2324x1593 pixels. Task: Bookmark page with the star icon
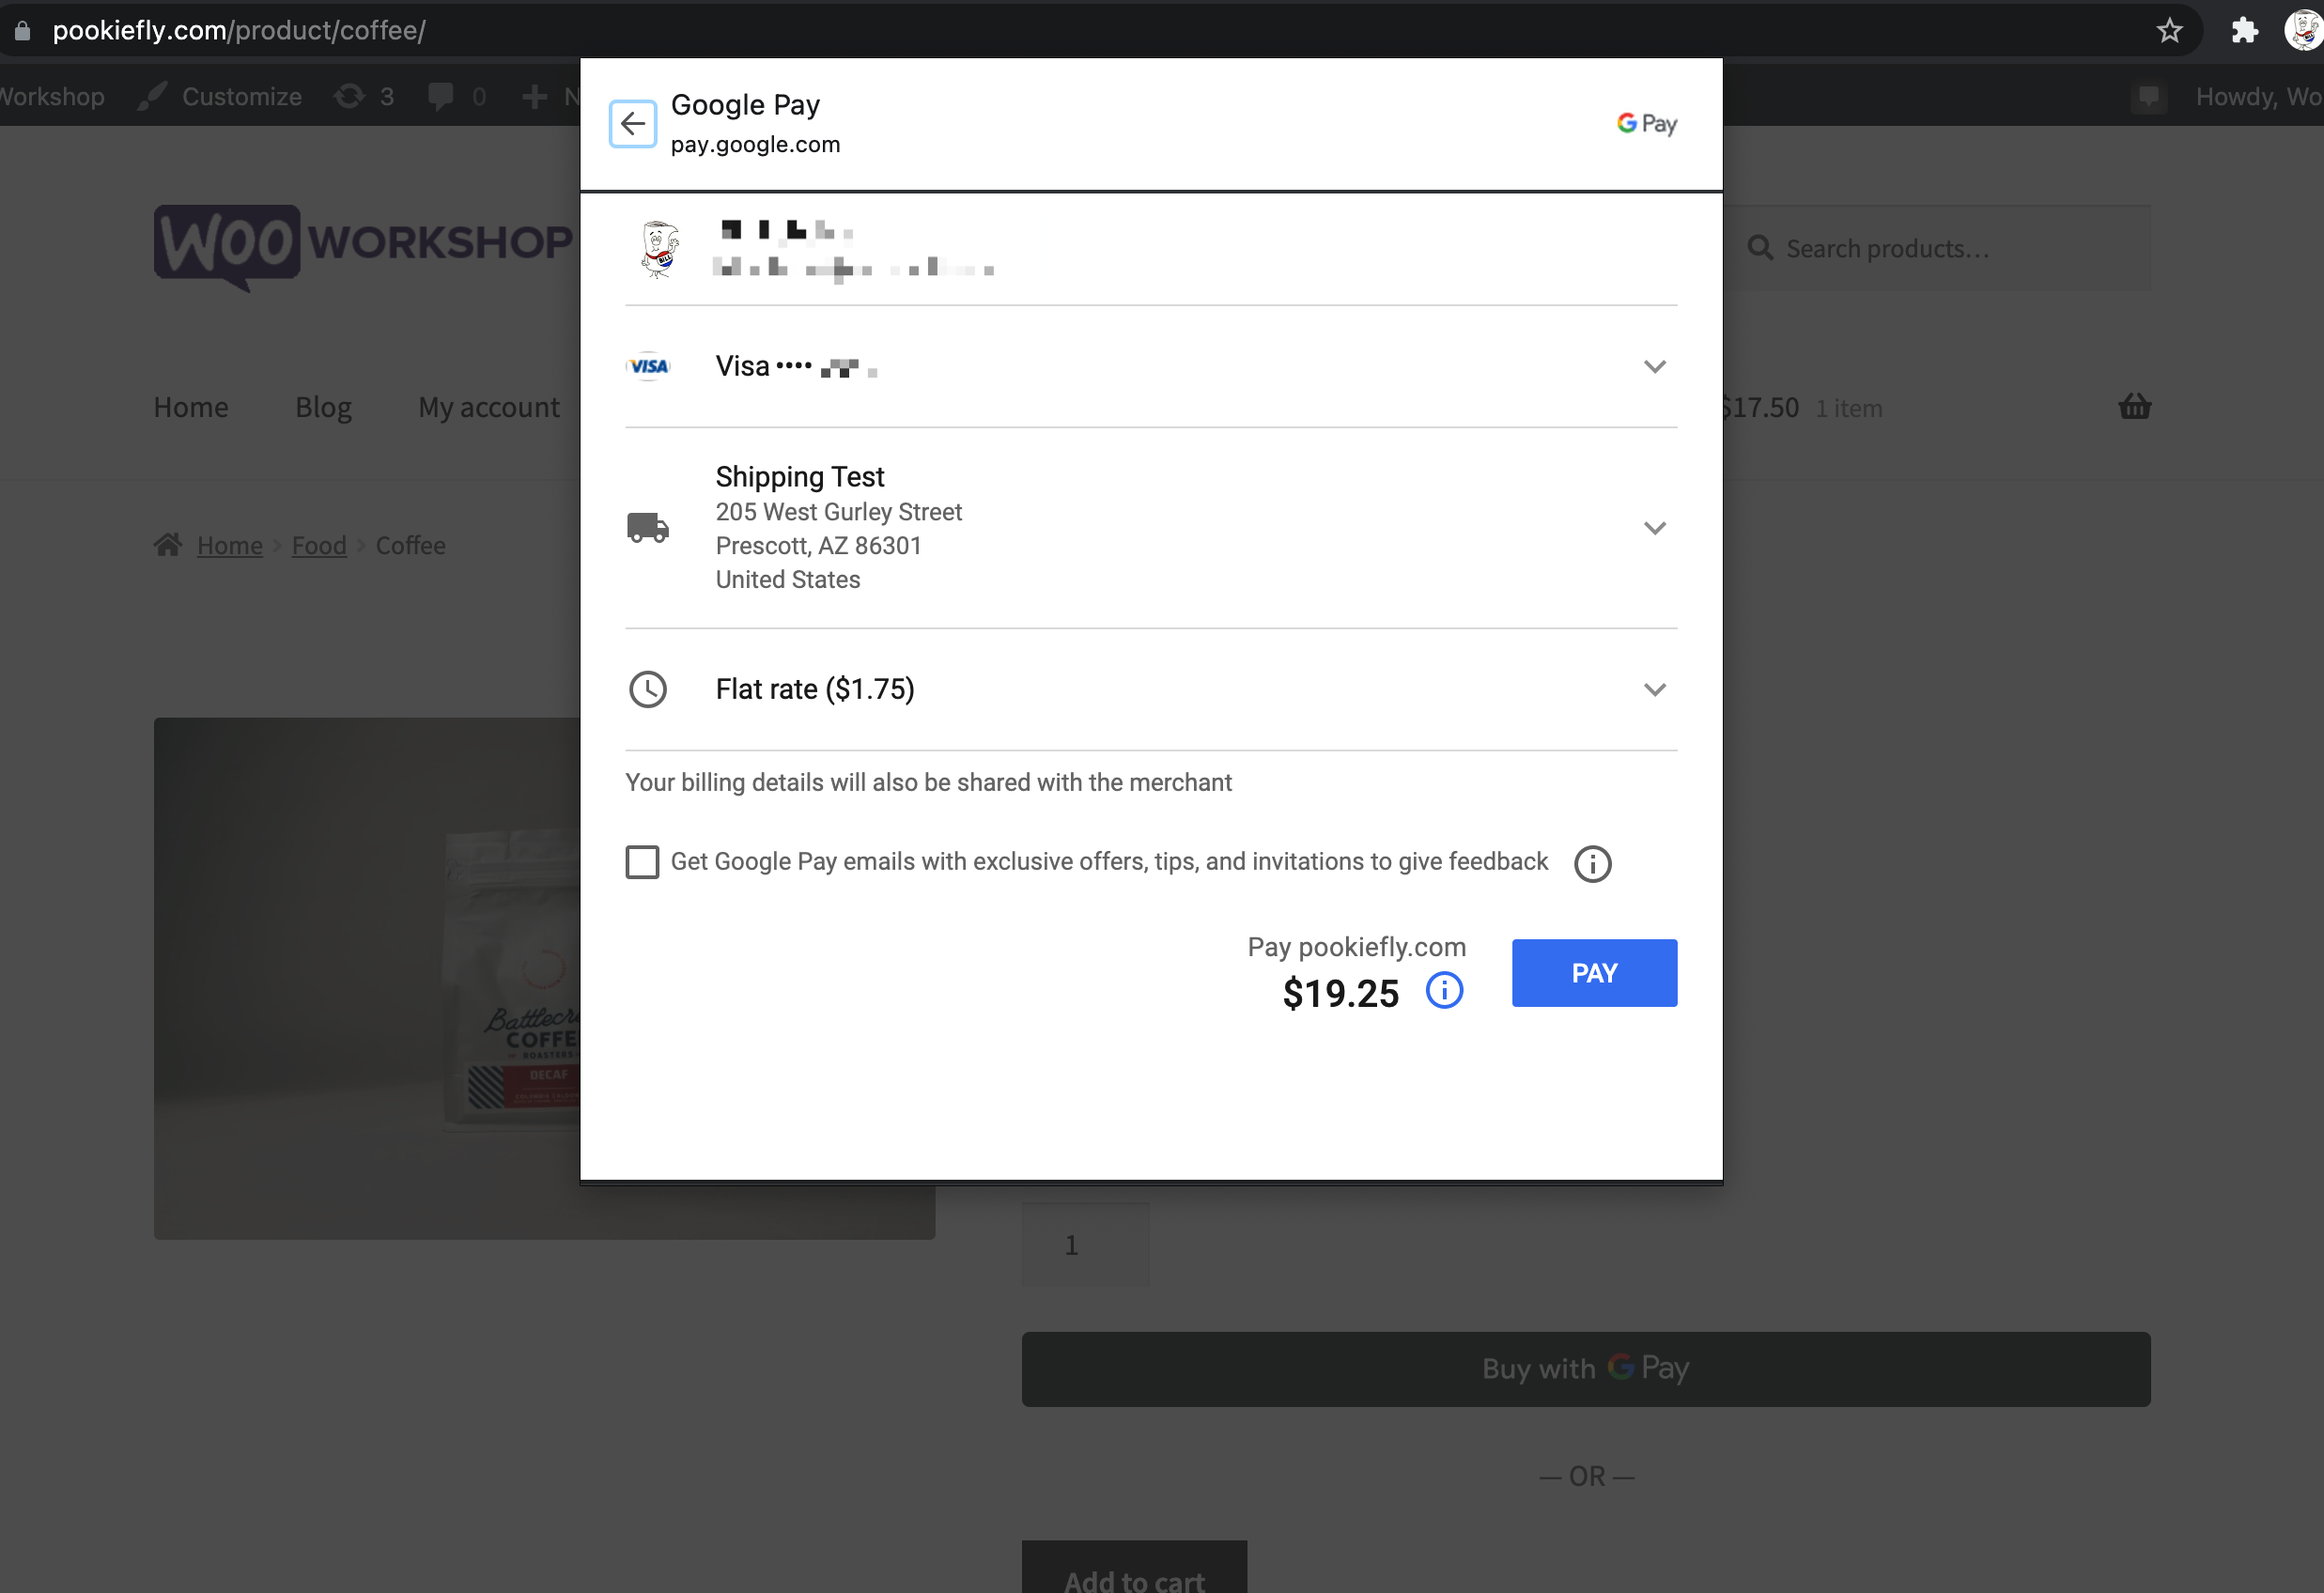pyautogui.click(x=2169, y=30)
